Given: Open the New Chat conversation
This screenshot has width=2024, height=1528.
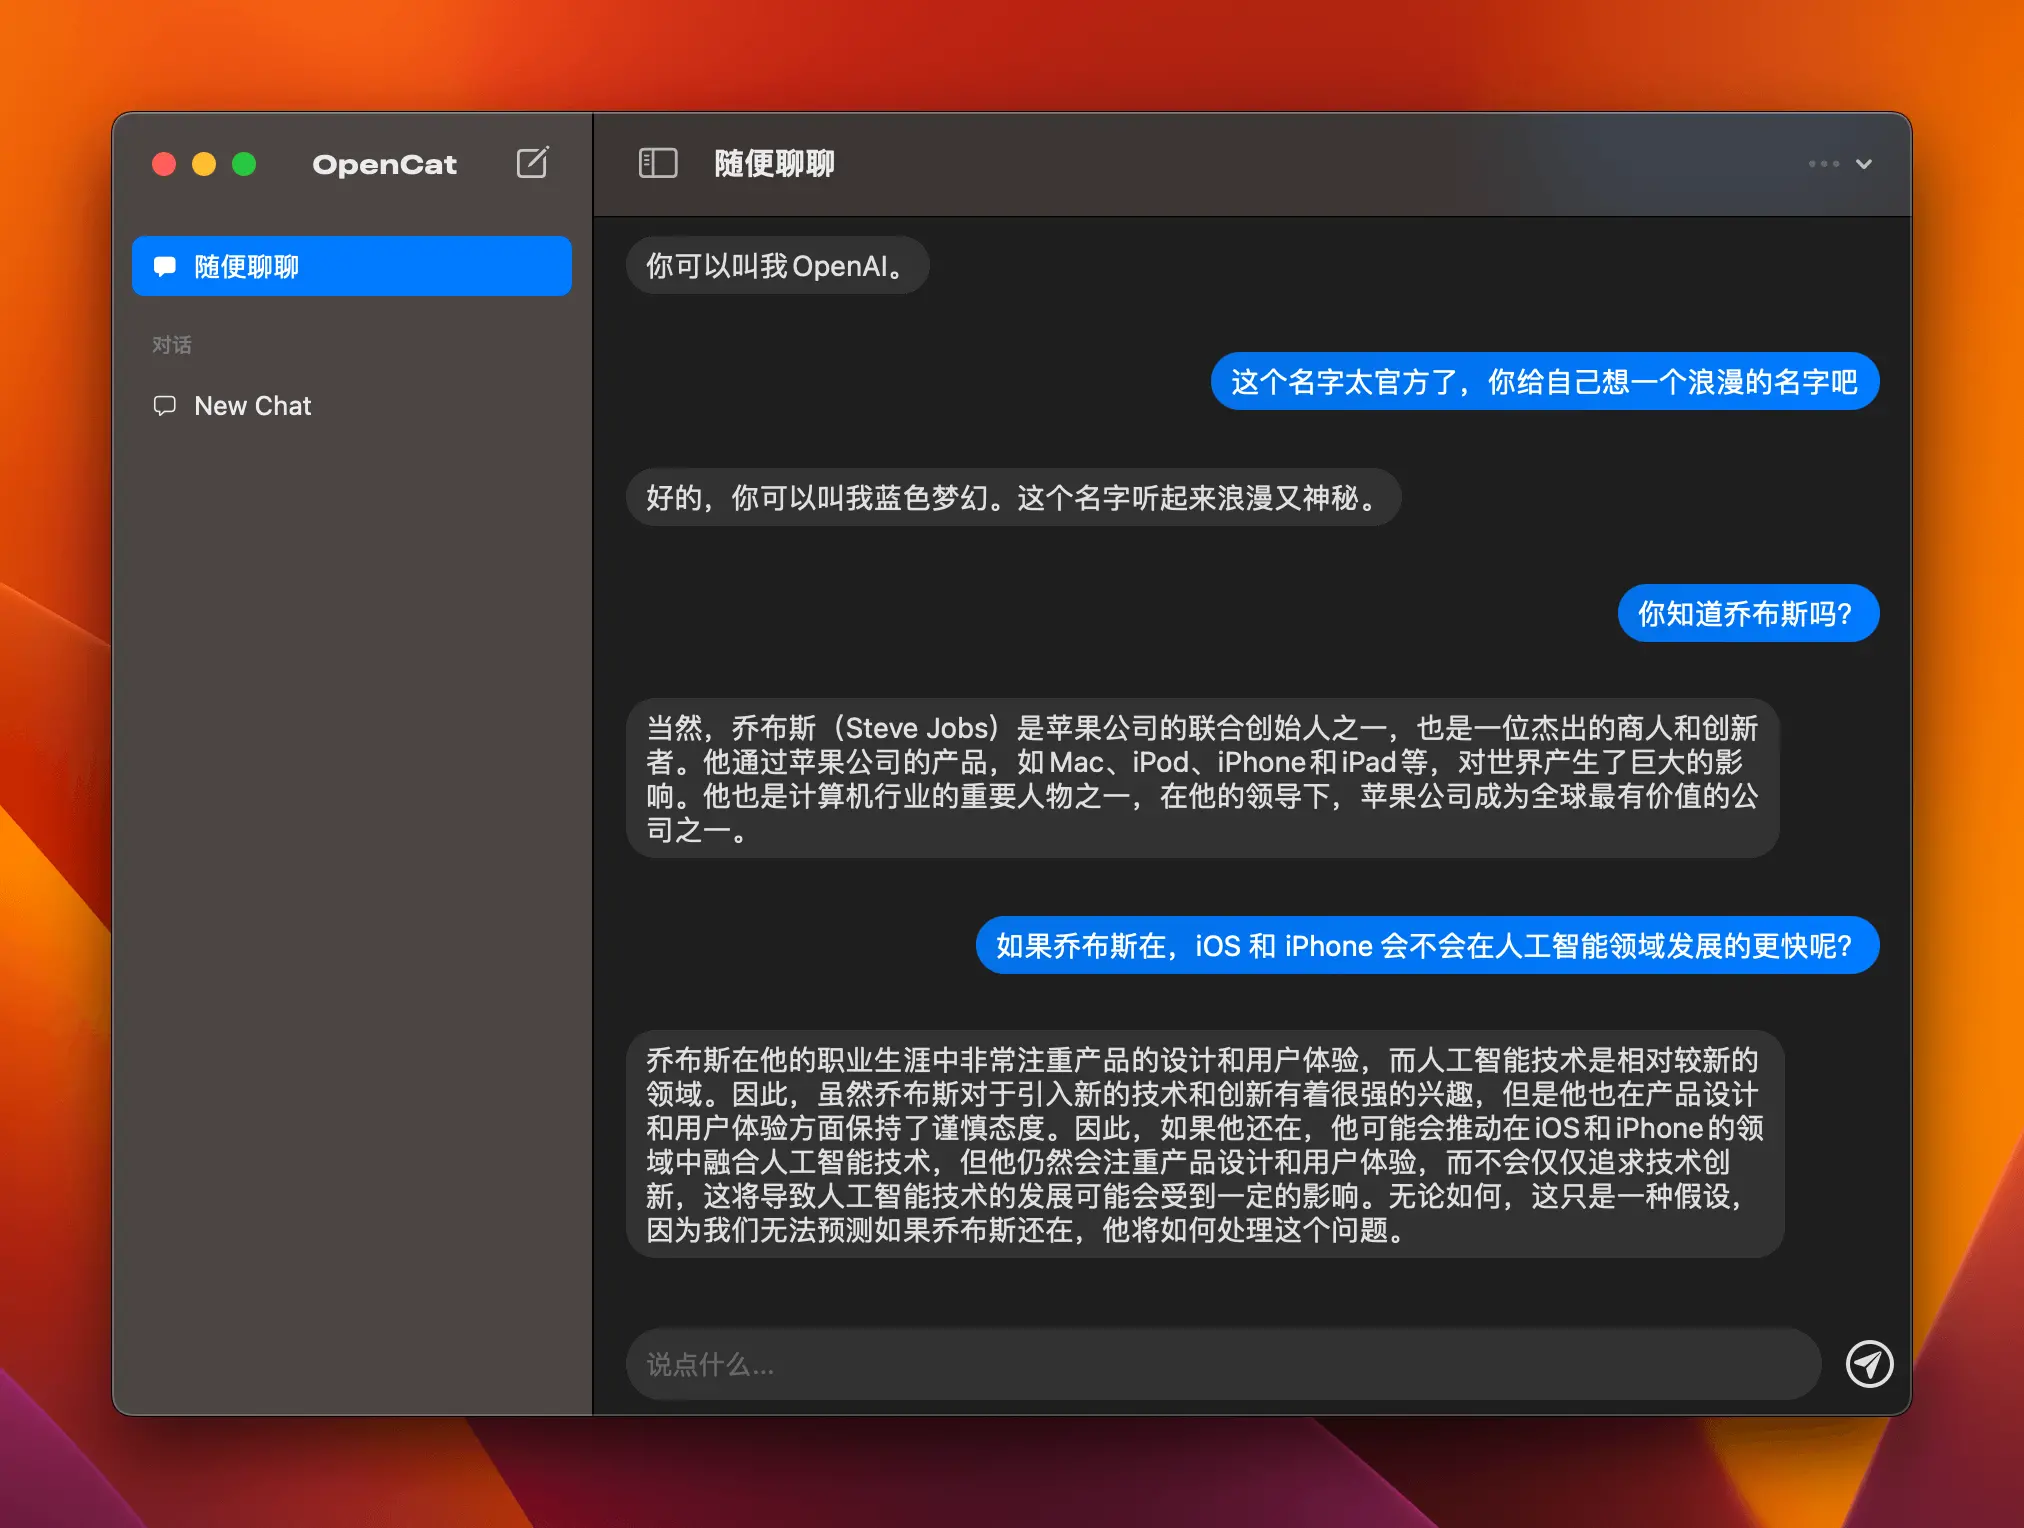Looking at the screenshot, I should click(x=352, y=406).
